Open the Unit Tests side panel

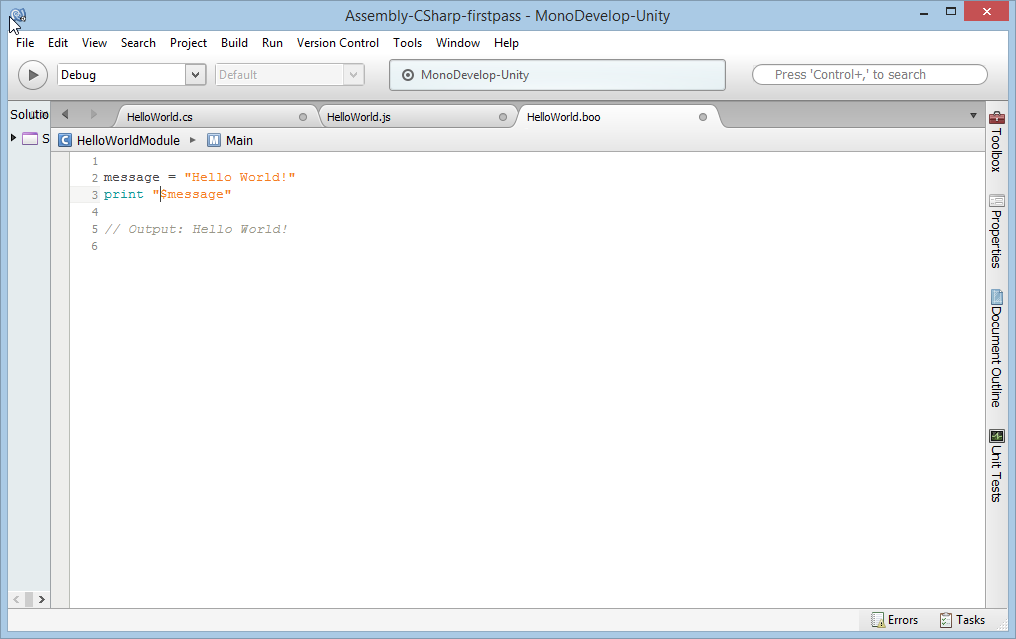997,465
